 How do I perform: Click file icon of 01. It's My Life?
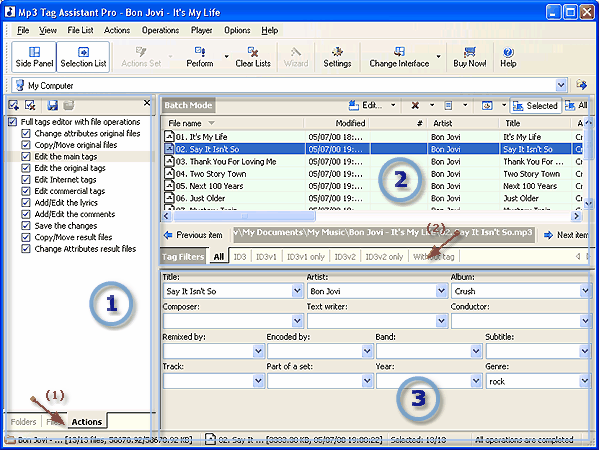169,137
